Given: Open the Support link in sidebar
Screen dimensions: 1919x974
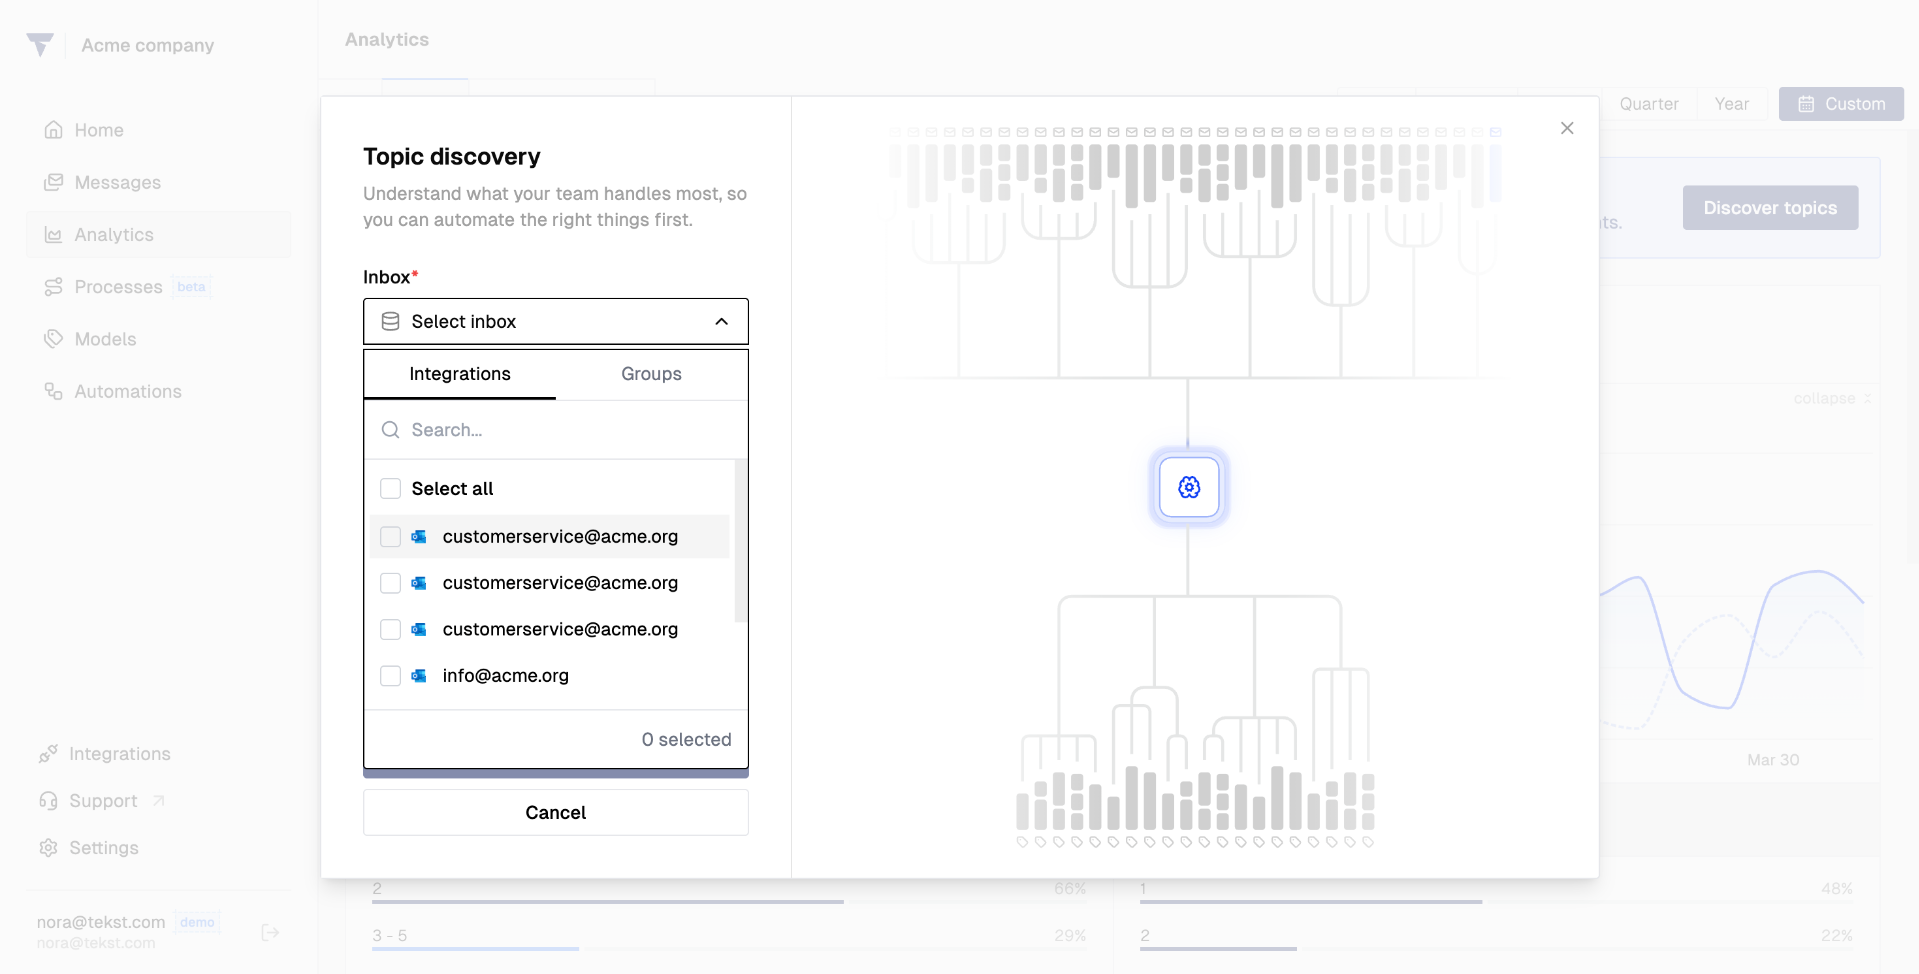Looking at the screenshot, I should [x=102, y=801].
